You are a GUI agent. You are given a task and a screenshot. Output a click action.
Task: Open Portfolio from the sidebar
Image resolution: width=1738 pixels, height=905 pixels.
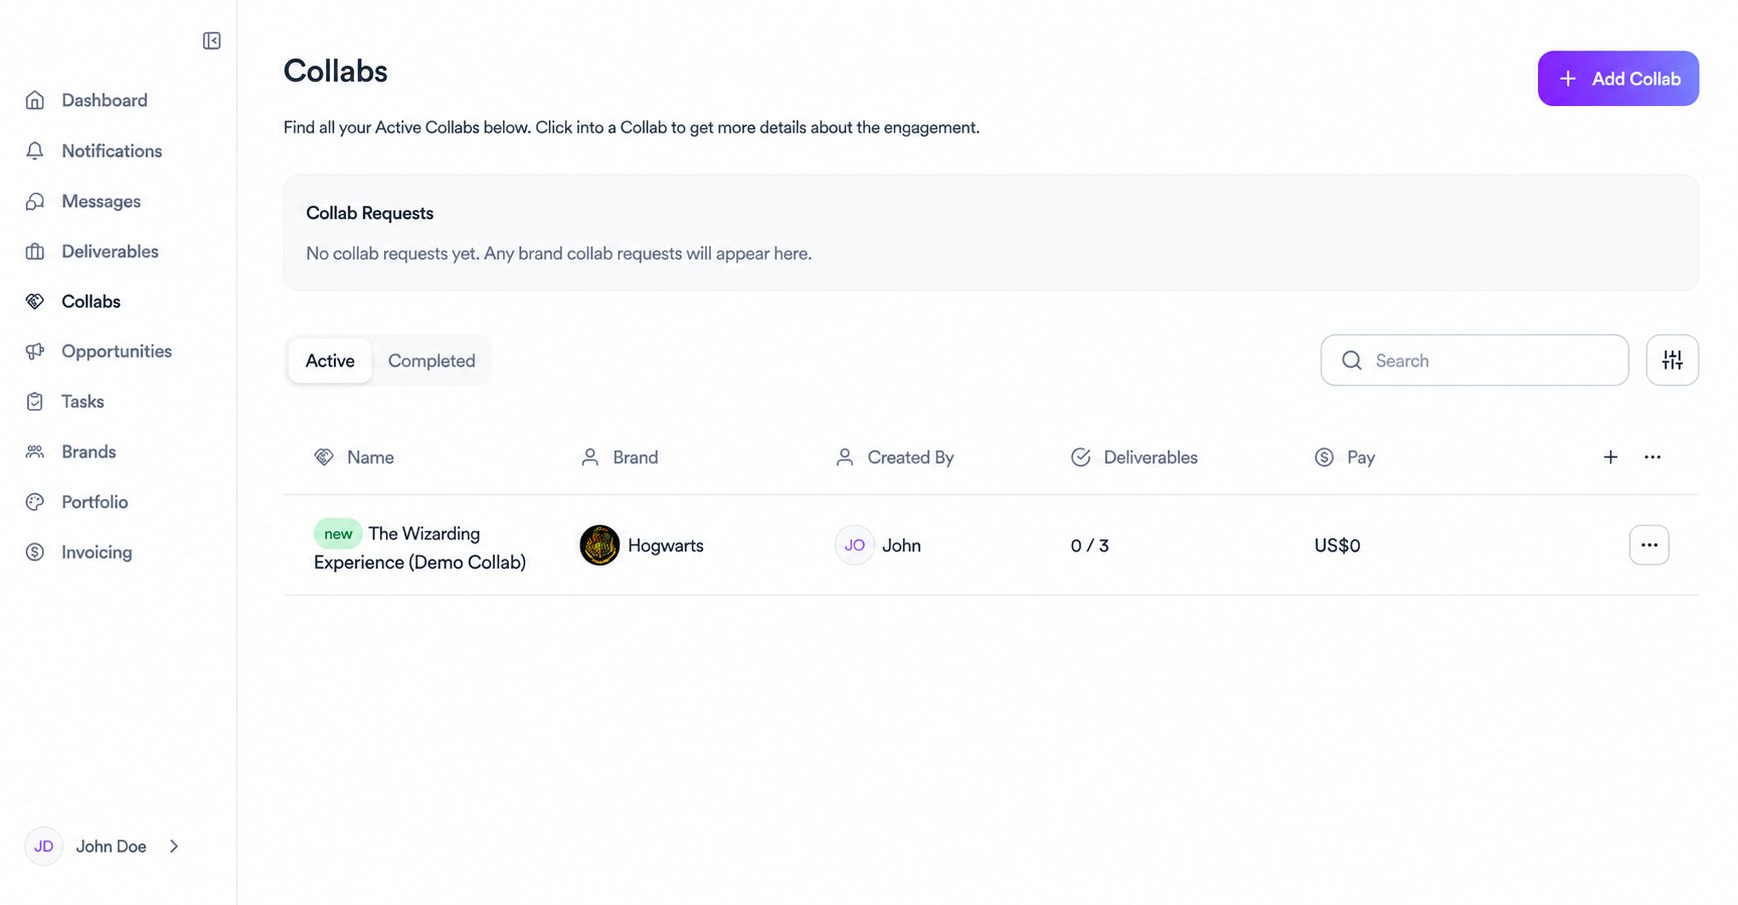(x=94, y=502)
